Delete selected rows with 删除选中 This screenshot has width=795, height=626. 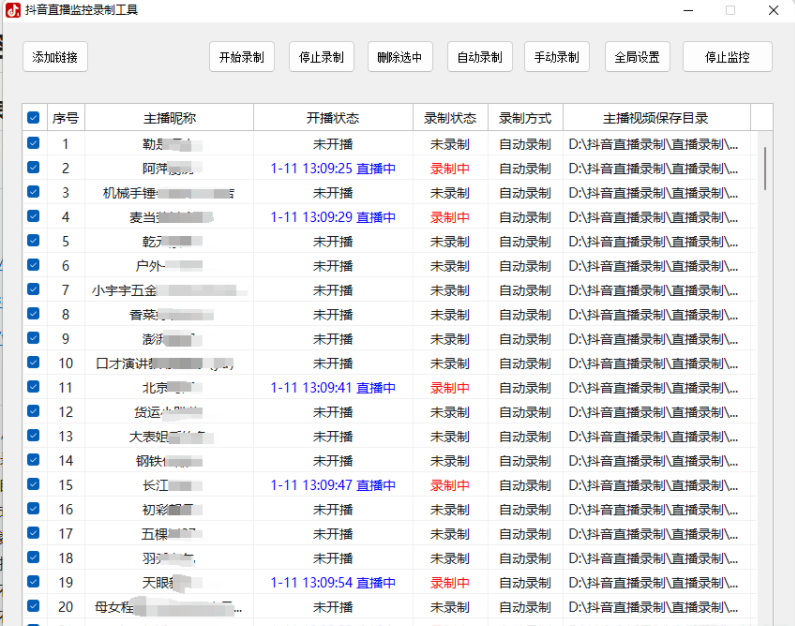click(400, 57)
